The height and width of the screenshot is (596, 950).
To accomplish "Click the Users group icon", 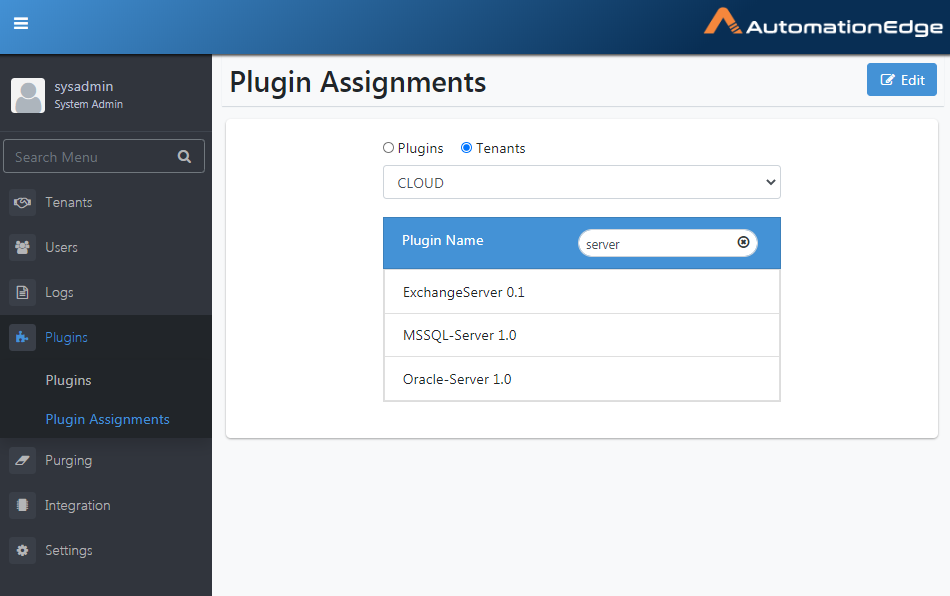I will coord(22,247).
